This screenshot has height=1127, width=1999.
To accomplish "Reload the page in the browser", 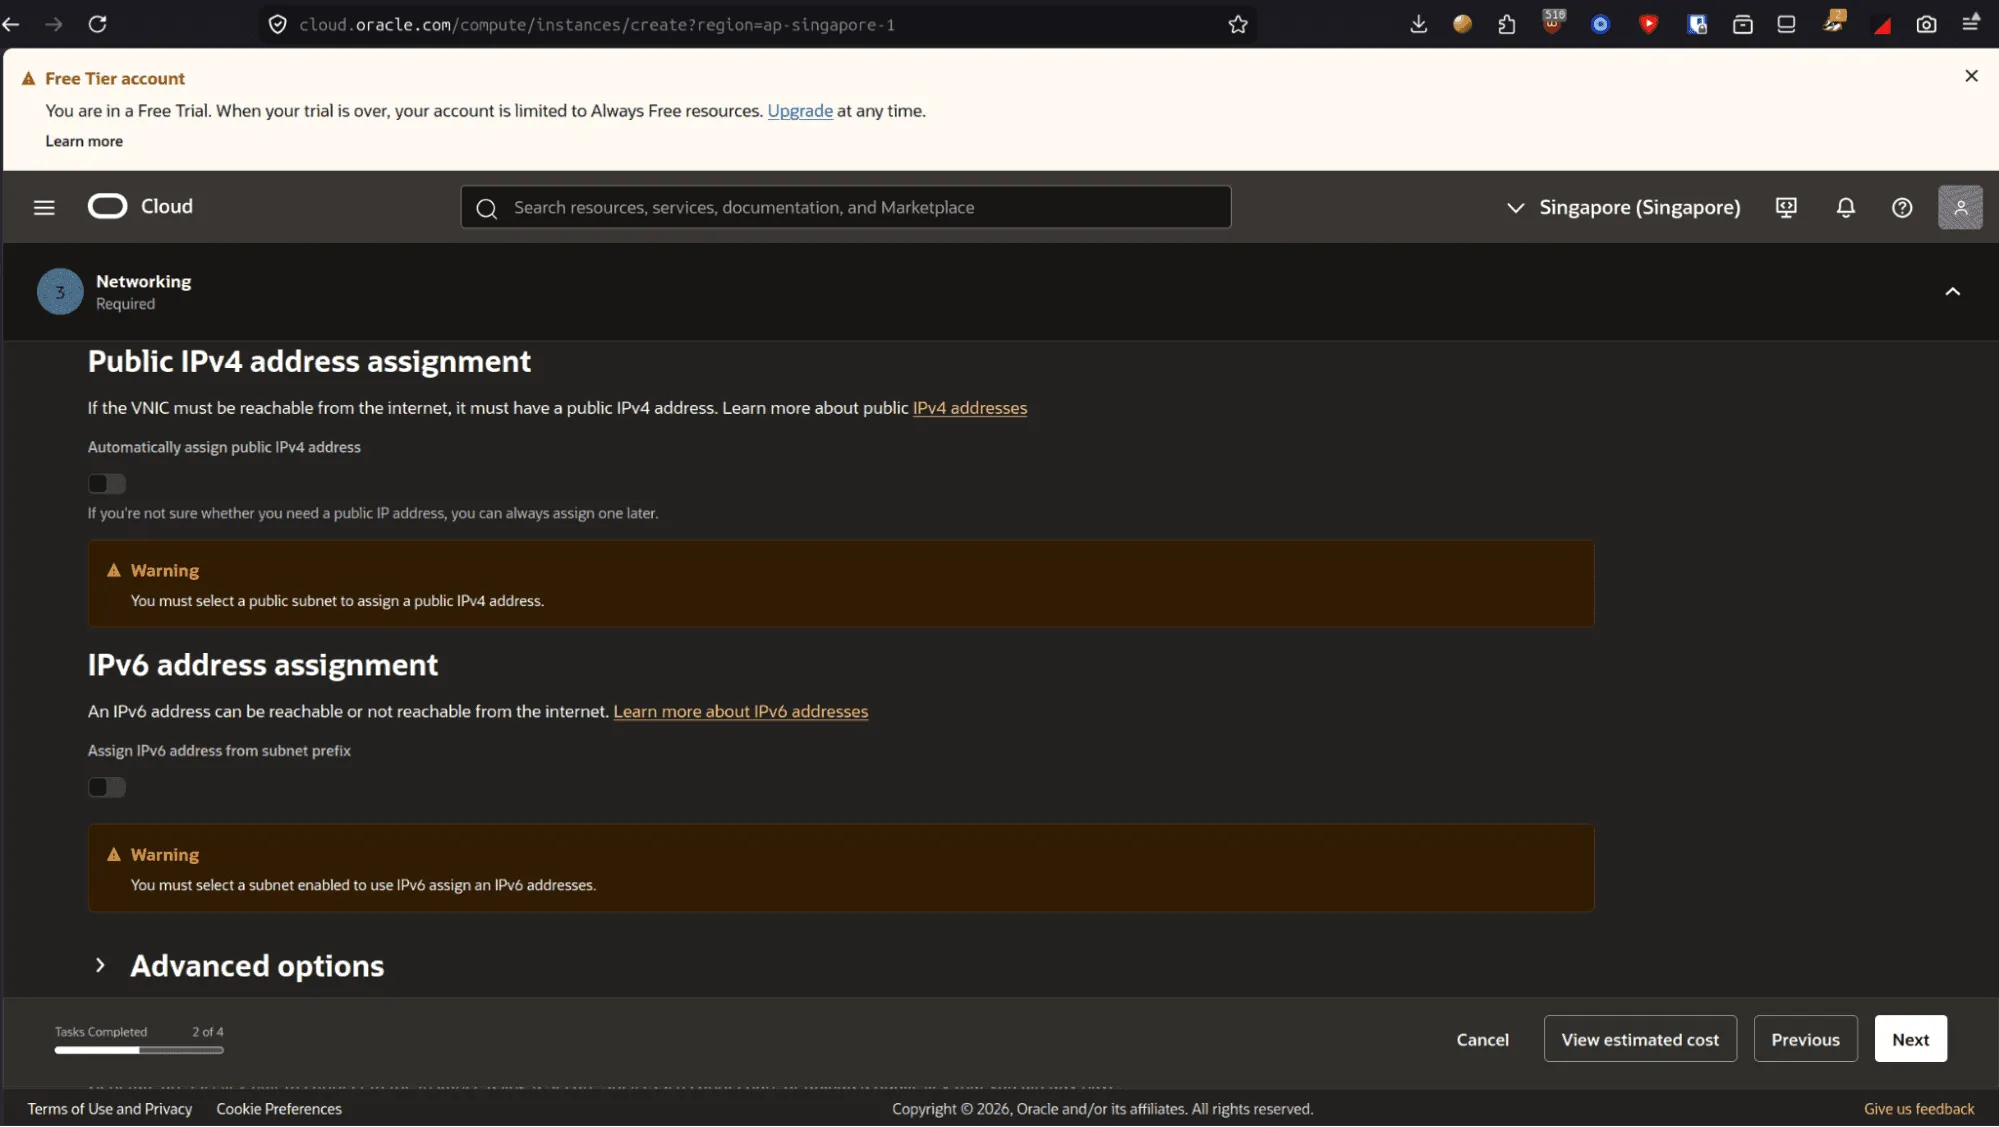I will pyautogui.click(x=97, y=24).
